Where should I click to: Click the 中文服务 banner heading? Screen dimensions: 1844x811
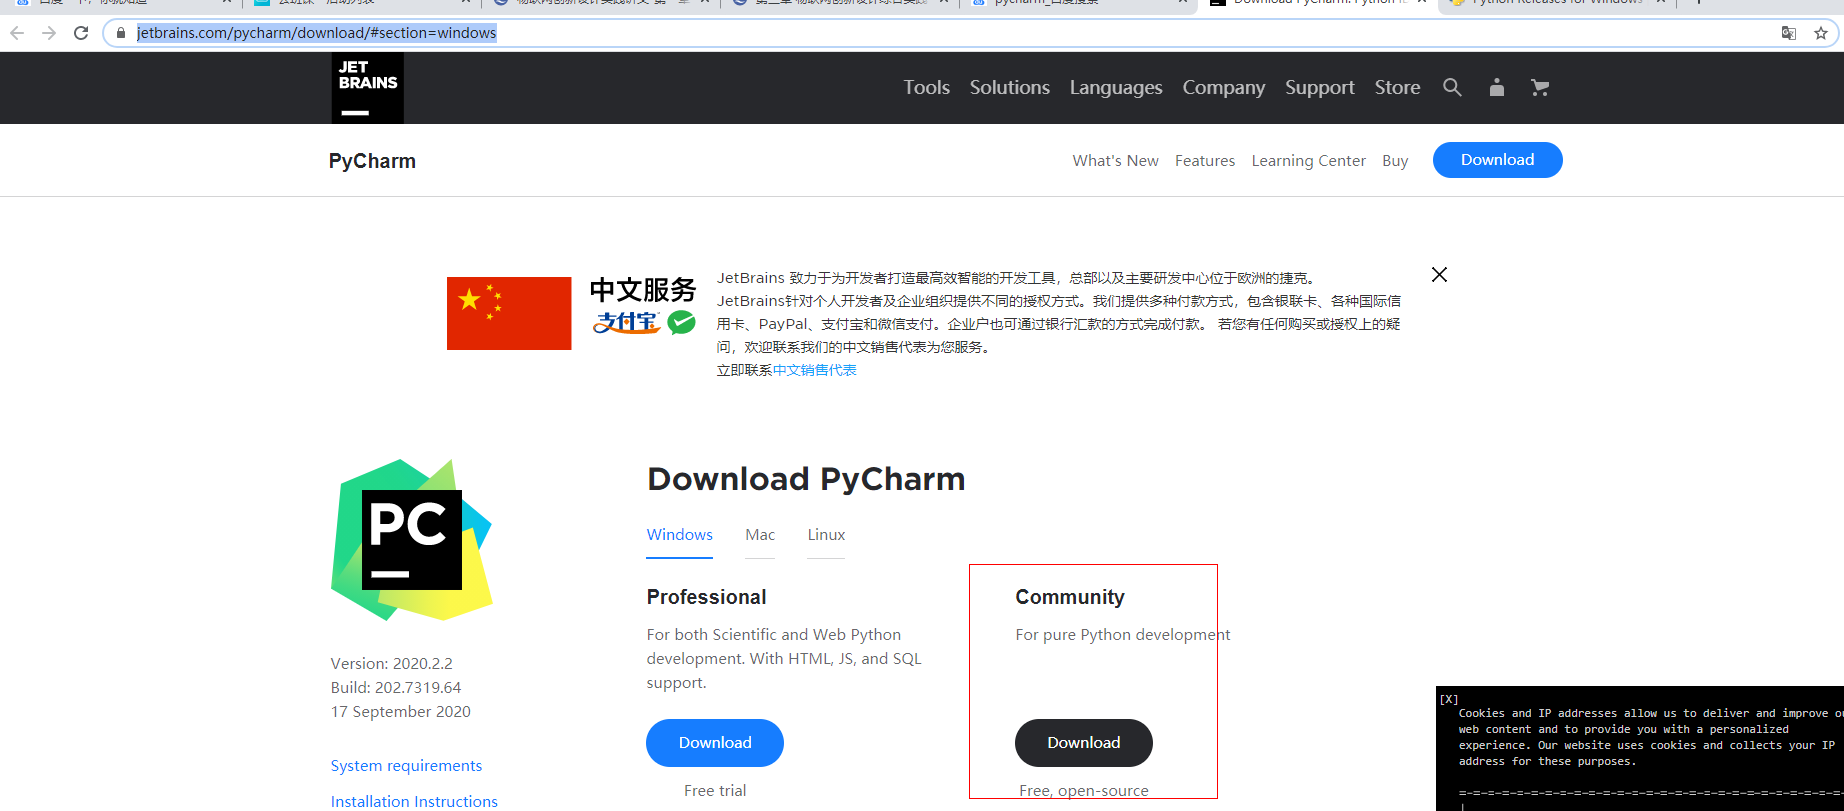(642, 290)
